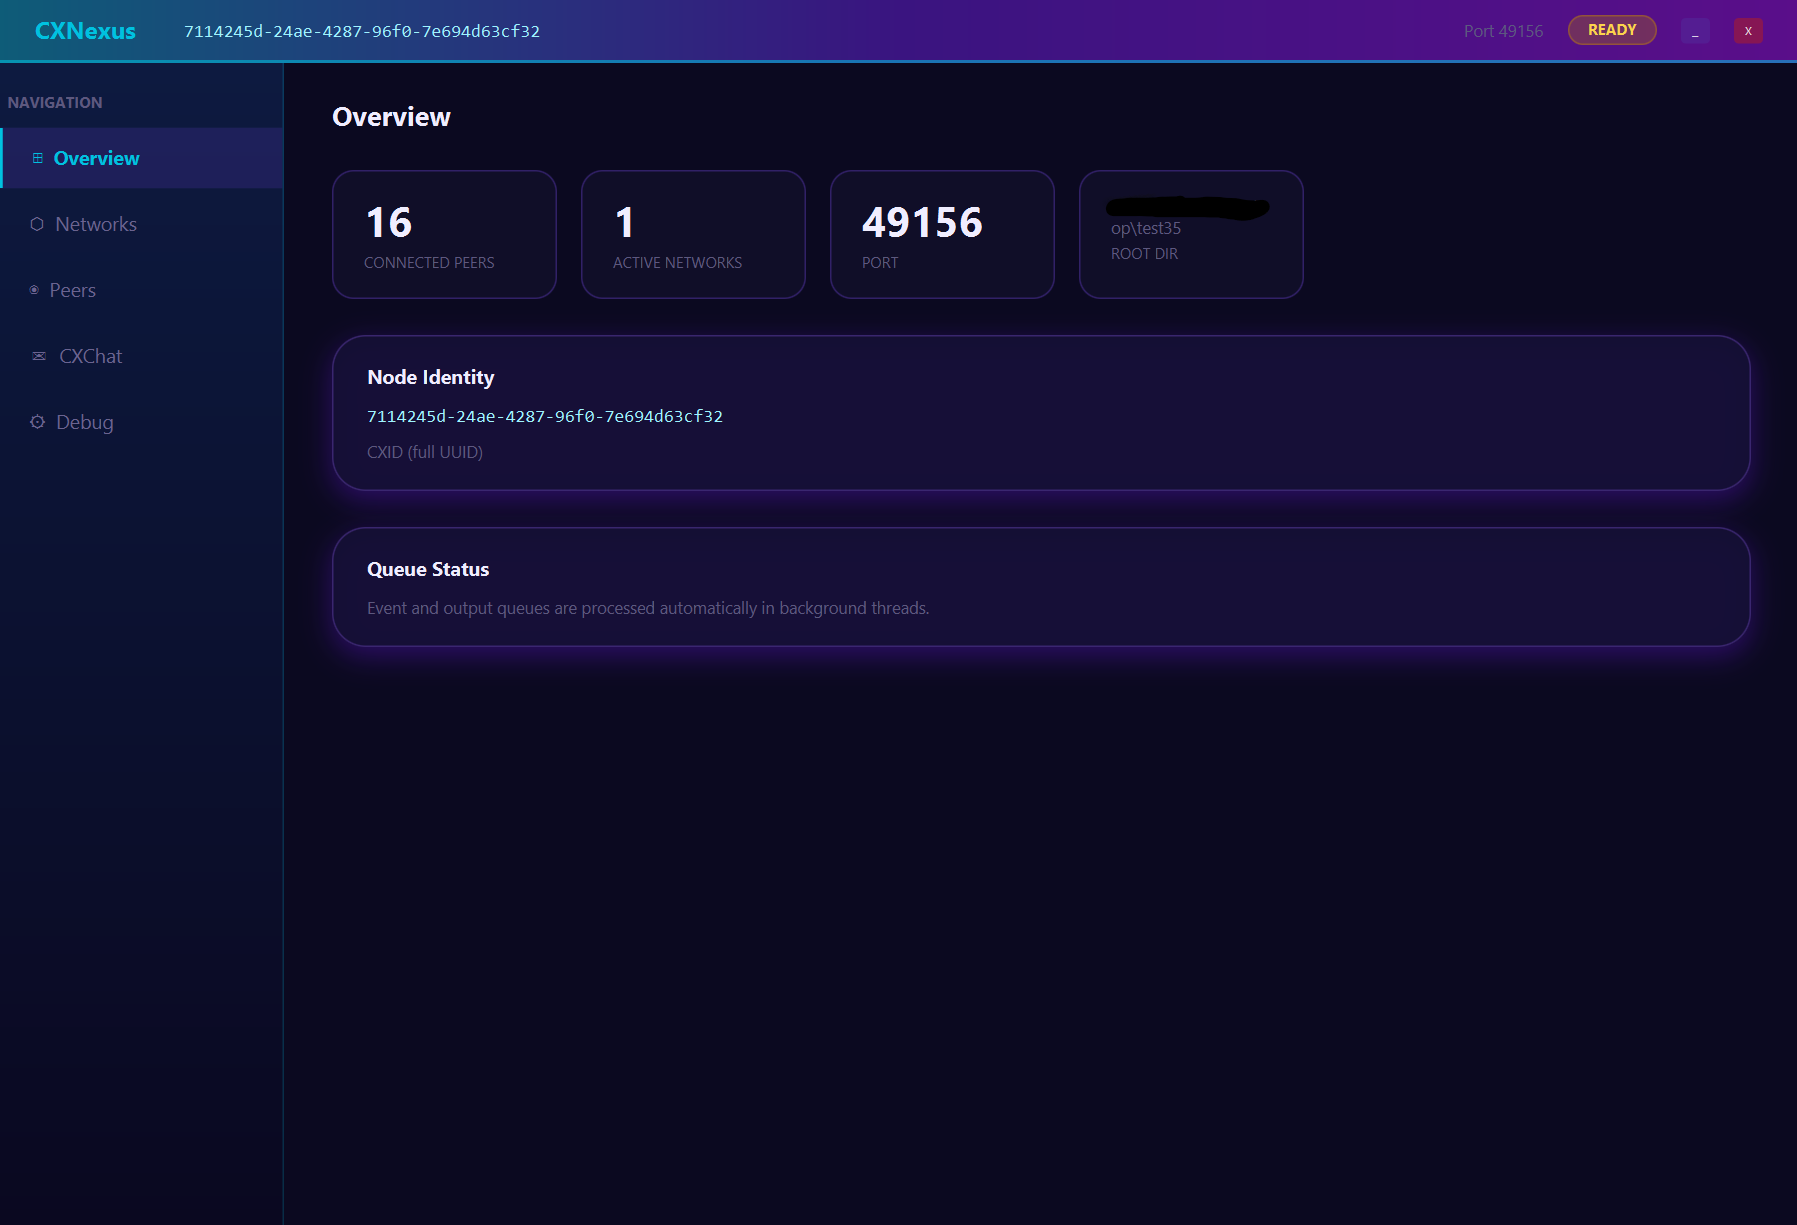Go to CXChat in navigation

point(142,356)
